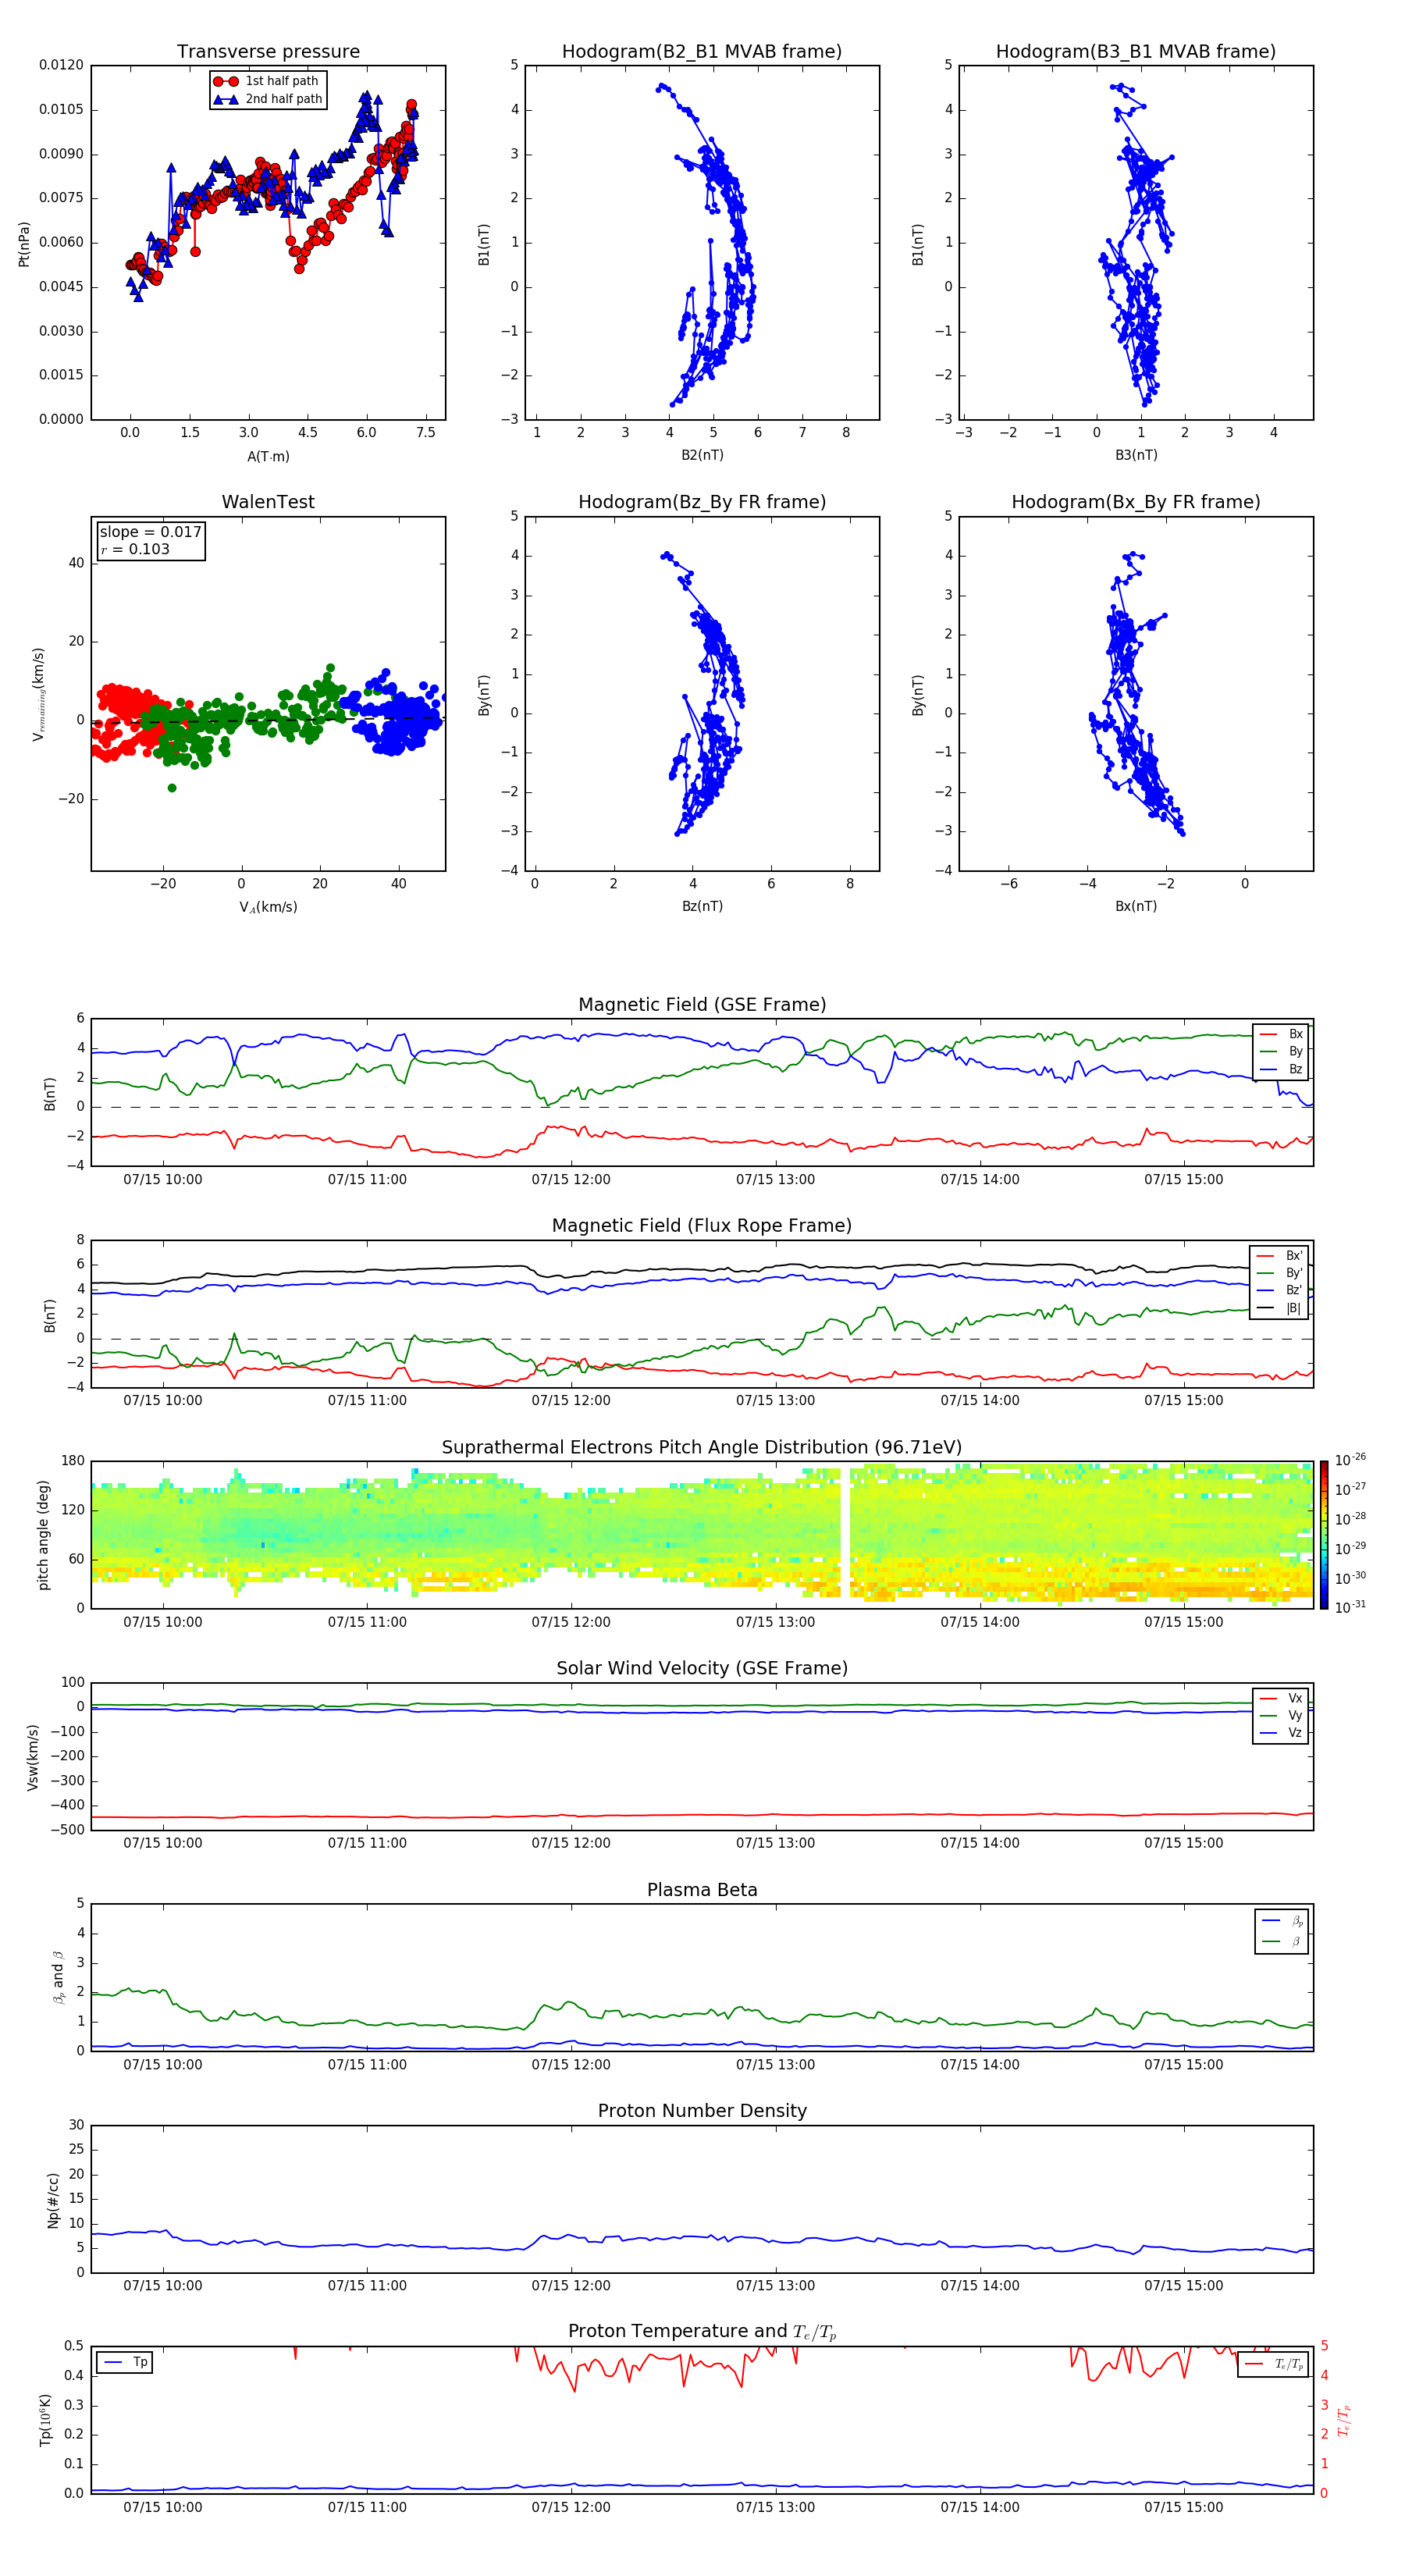Click the "Hodogram(B2_B1 MVAB frame)" title

[x=702, y=52]
